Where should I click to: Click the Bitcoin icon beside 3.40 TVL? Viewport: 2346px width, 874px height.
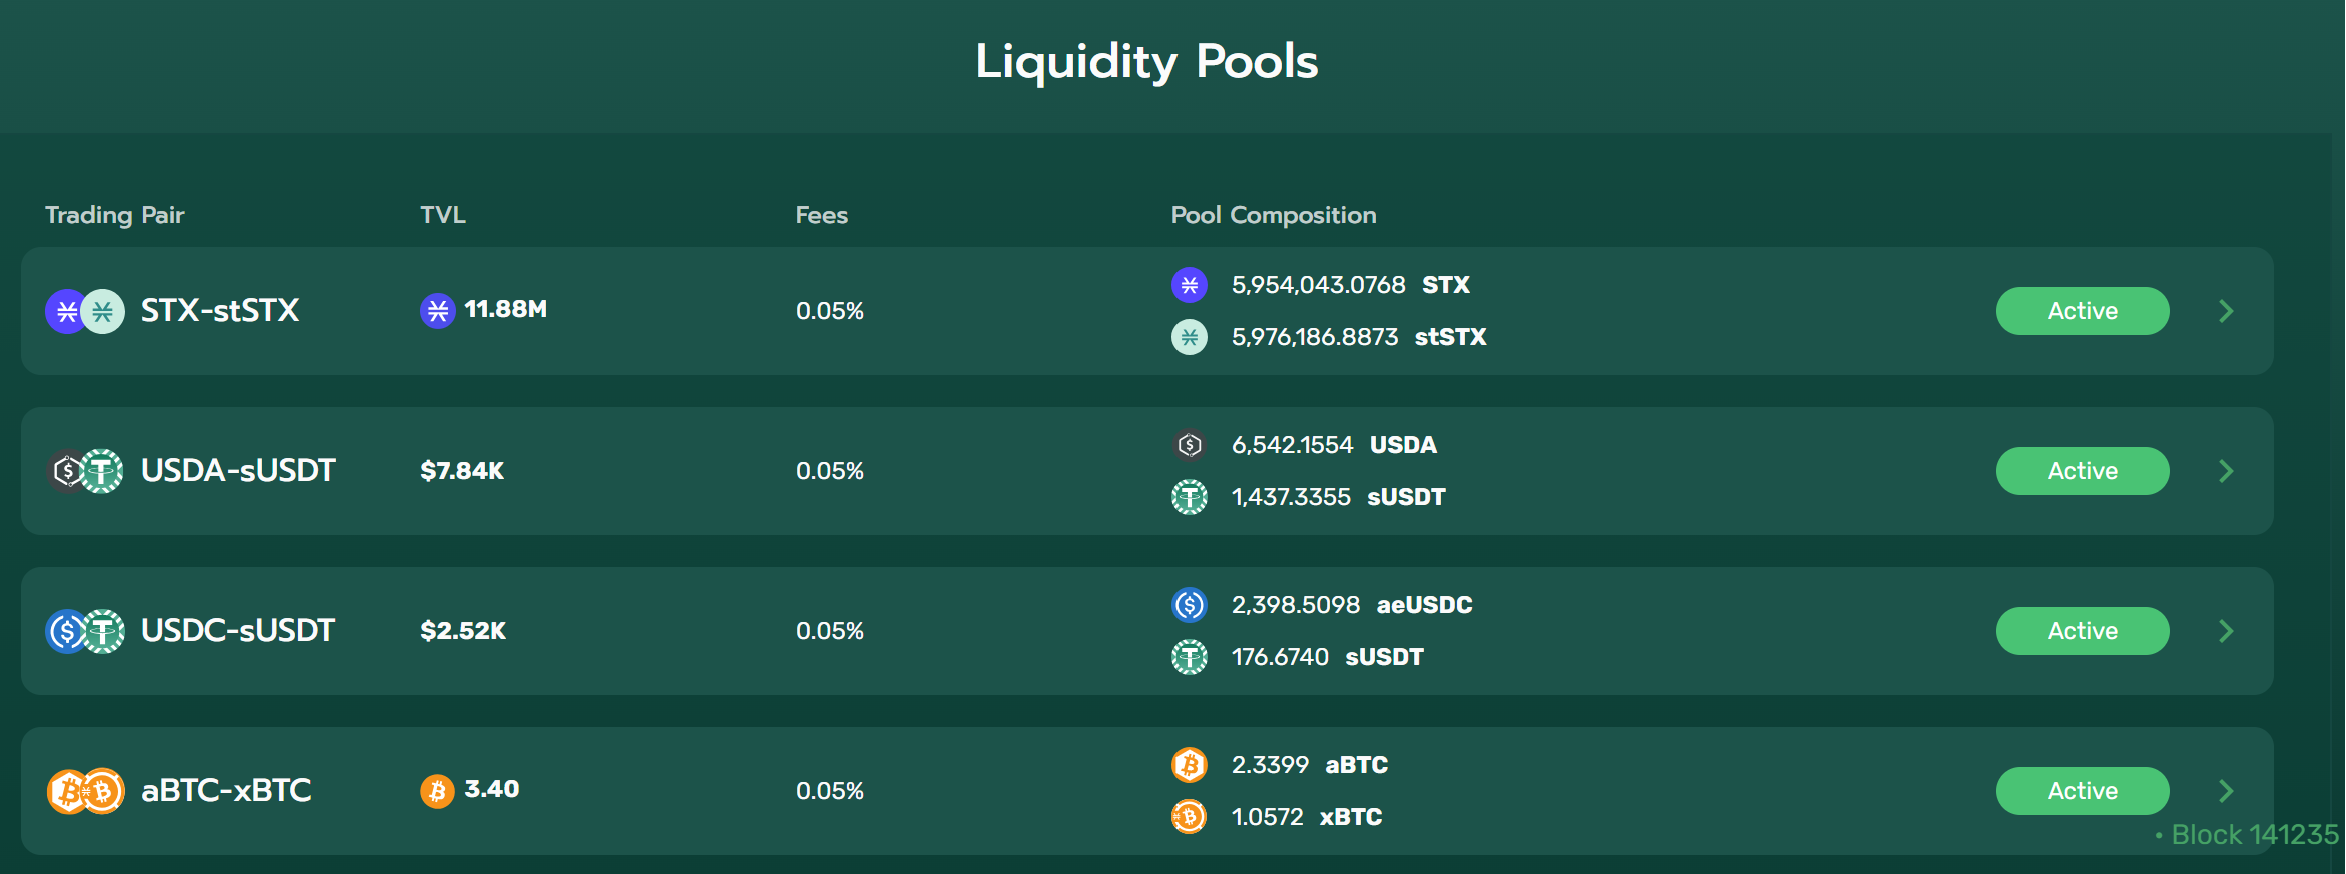[437, 791]
